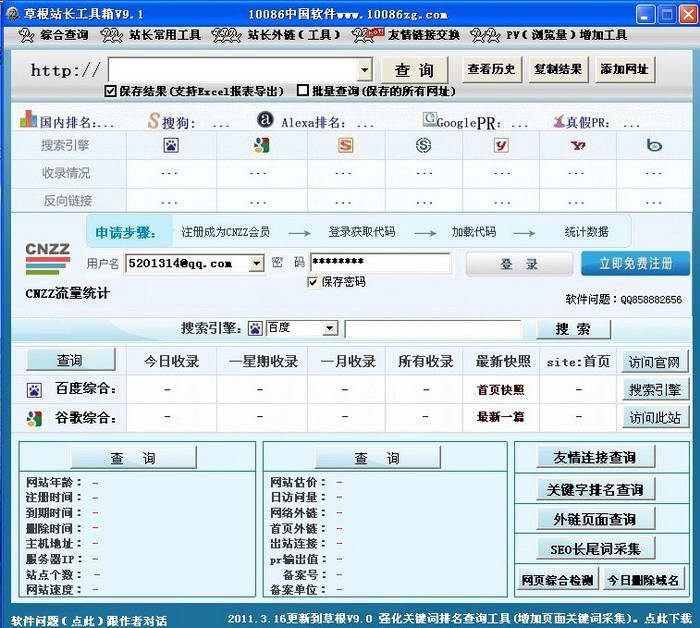The image size is (700, 628).
Task: Click the Alexa round a icon
Action: click(x=265, y=119)
